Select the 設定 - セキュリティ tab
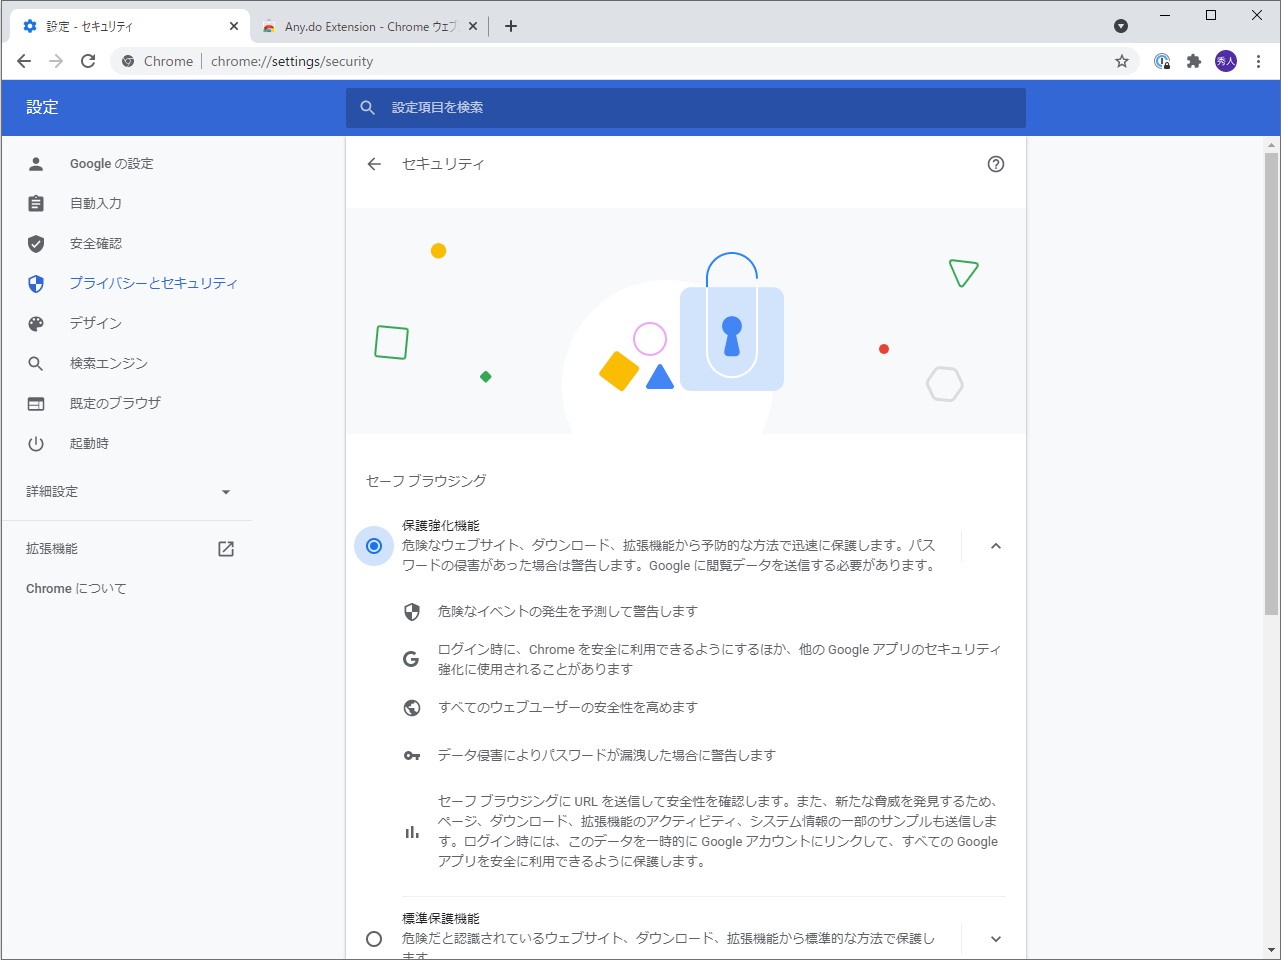This screenshot has width=1281, height=960. (x=120, y=26)
